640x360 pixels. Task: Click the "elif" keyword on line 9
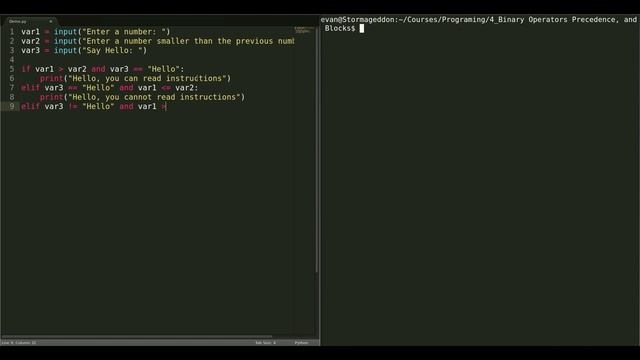click(31, 107)
